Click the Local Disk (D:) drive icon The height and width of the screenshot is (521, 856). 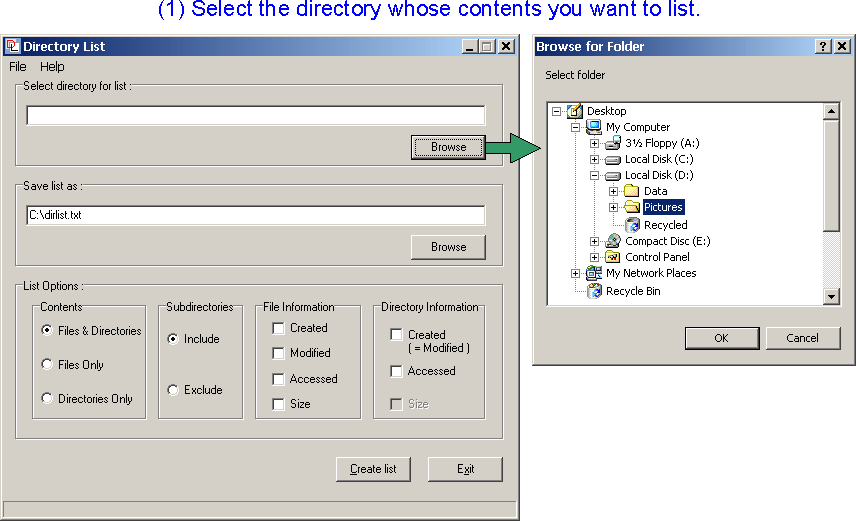click(x=613, y=175)
